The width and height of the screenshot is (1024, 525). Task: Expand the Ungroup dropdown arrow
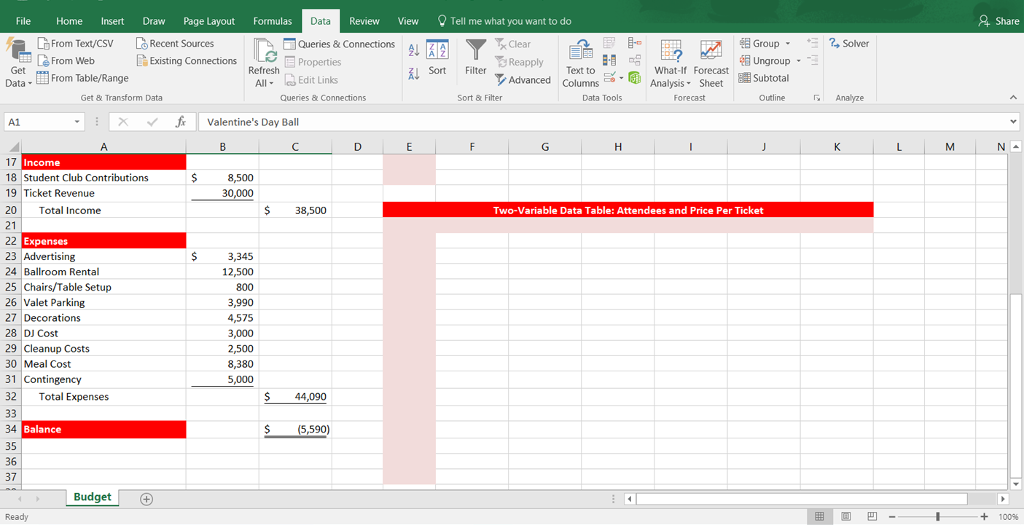pyautogui.click(x=797, y=61)
